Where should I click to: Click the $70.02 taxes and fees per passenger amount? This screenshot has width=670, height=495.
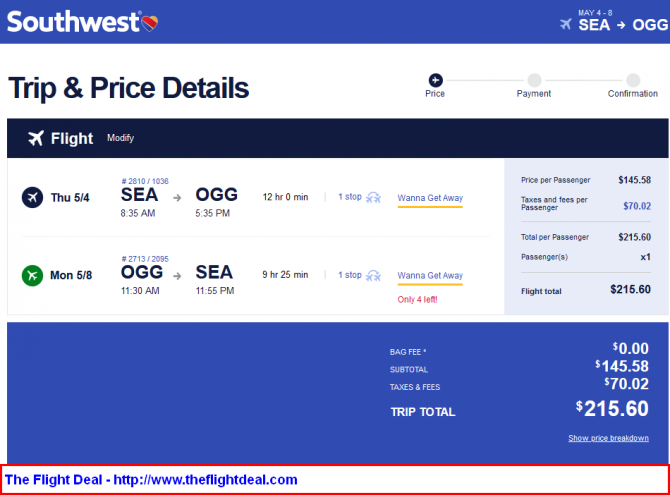(x=637, y=206)
